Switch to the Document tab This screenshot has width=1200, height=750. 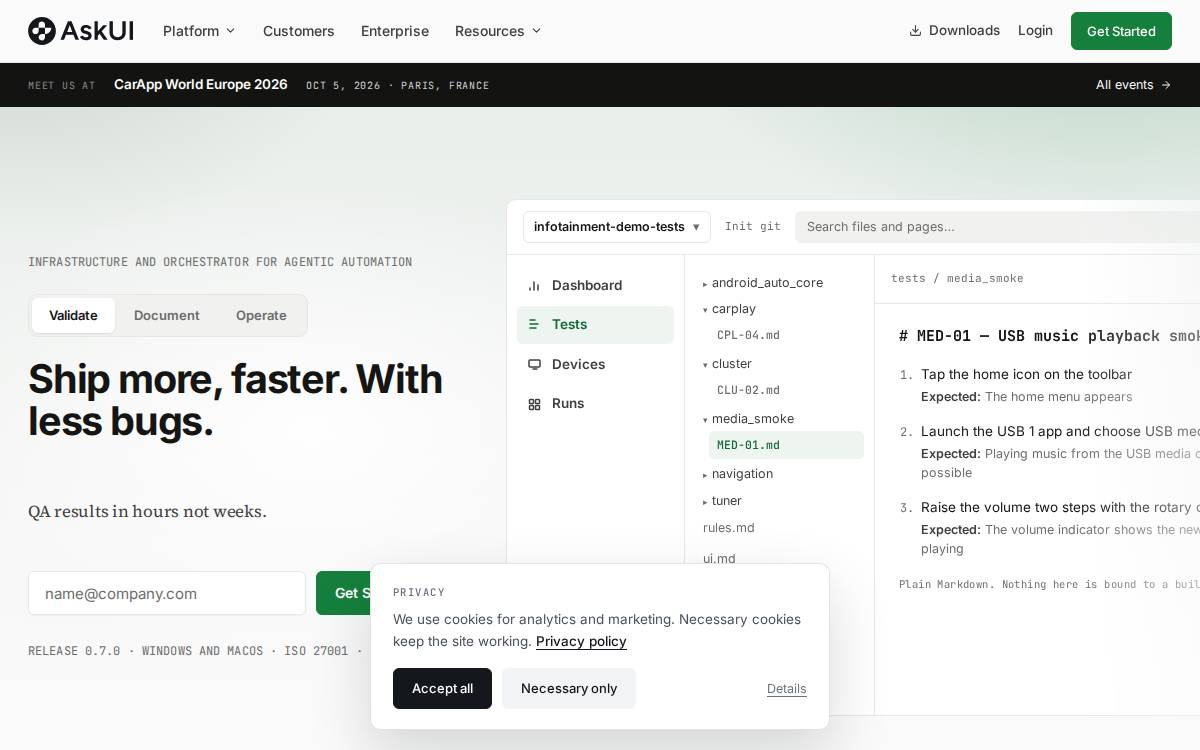tap(167, 315)
